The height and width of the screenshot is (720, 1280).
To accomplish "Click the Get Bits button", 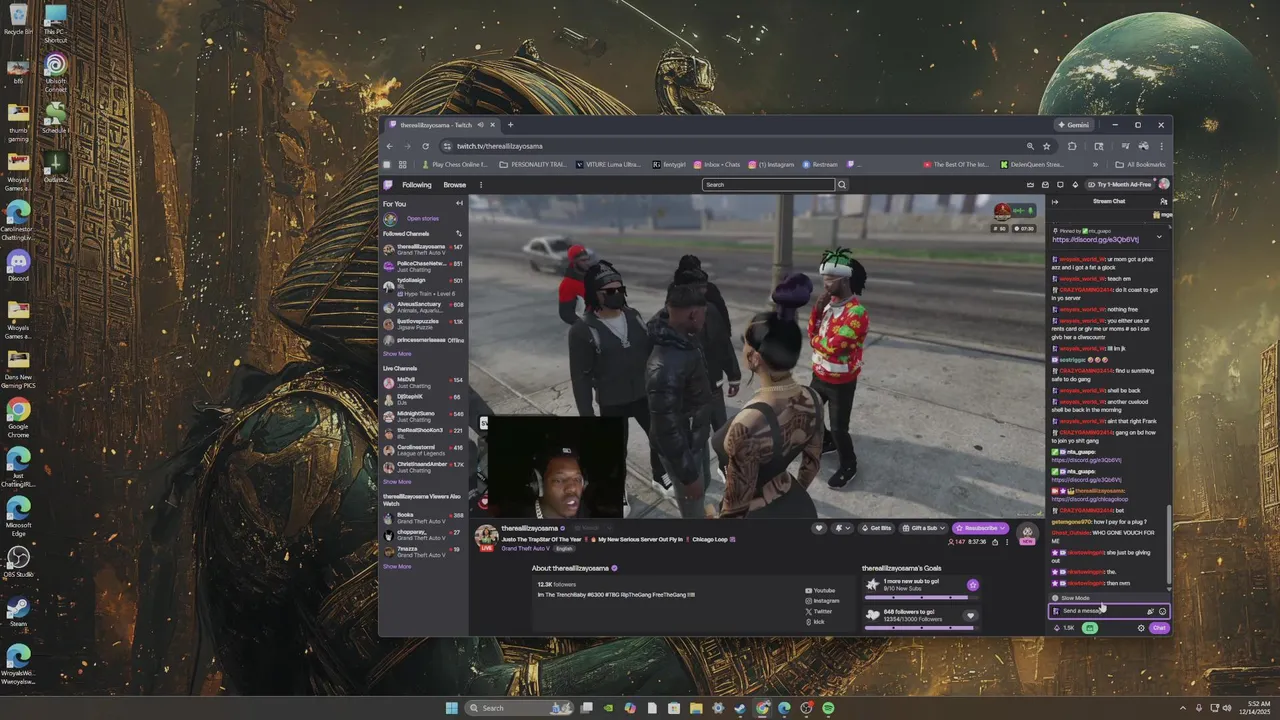I will point(876,528).
